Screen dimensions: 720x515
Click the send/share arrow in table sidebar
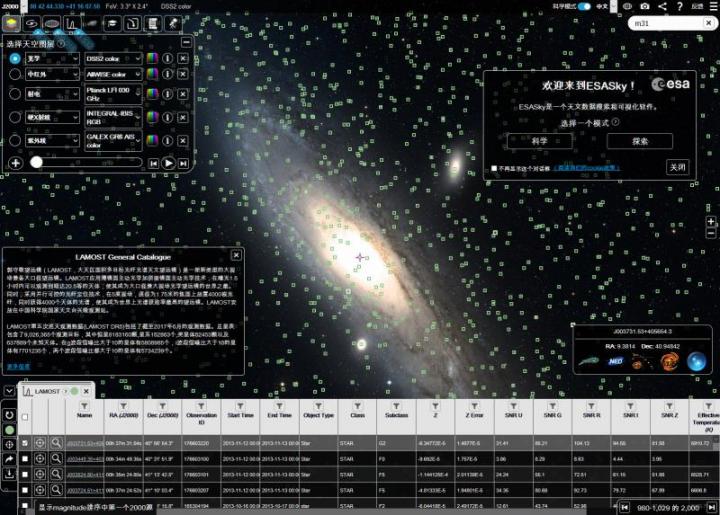click(9, 459)
